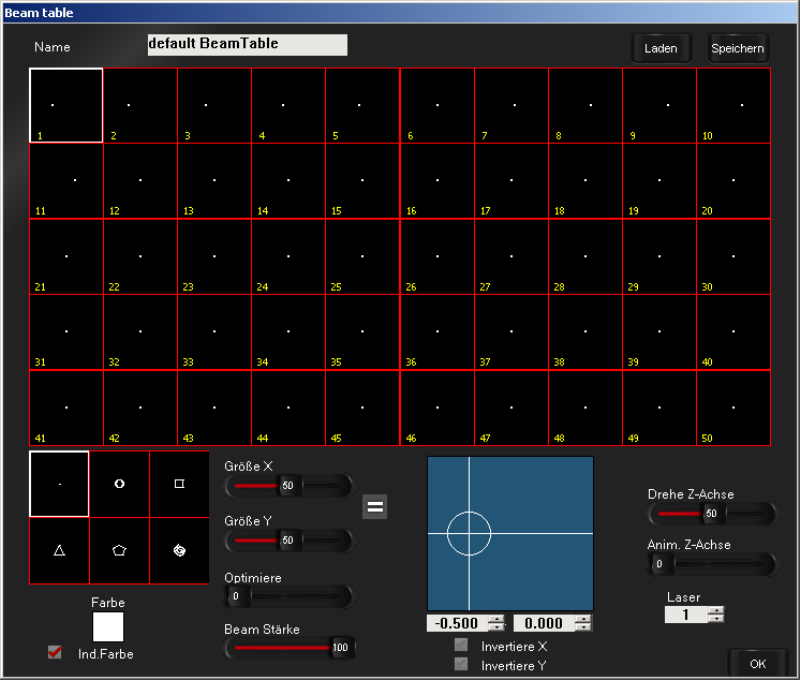This screenshot has width=800, height=680.
Task: Select beam cell 3
Action: click(x=214, y=105)
